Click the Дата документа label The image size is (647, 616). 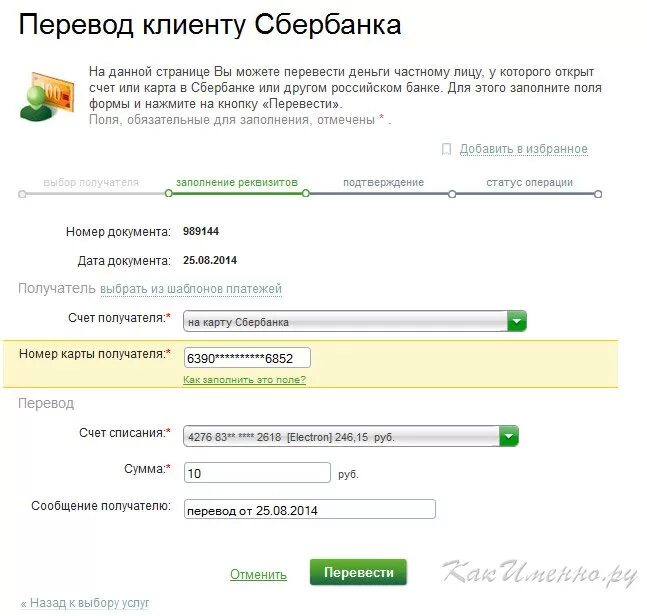124,261
